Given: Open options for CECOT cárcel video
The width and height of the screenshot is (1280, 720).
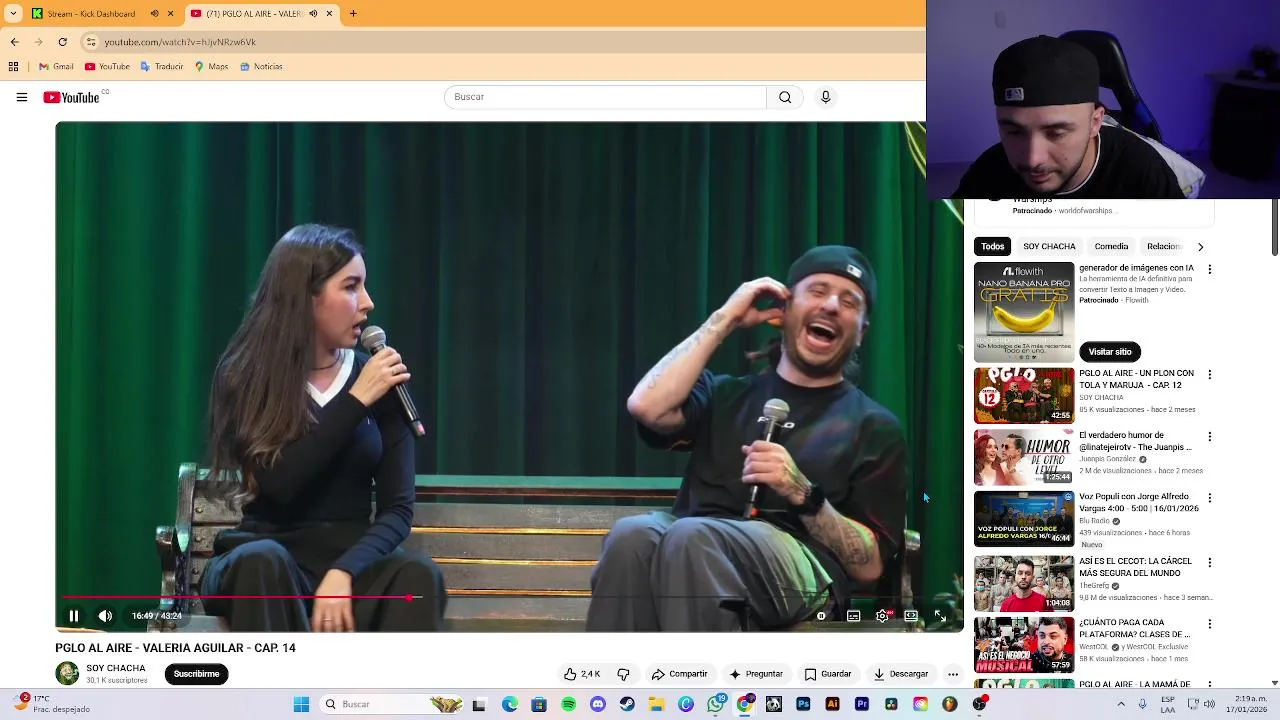Looking at the screenshot, I should coord(1210,563).
